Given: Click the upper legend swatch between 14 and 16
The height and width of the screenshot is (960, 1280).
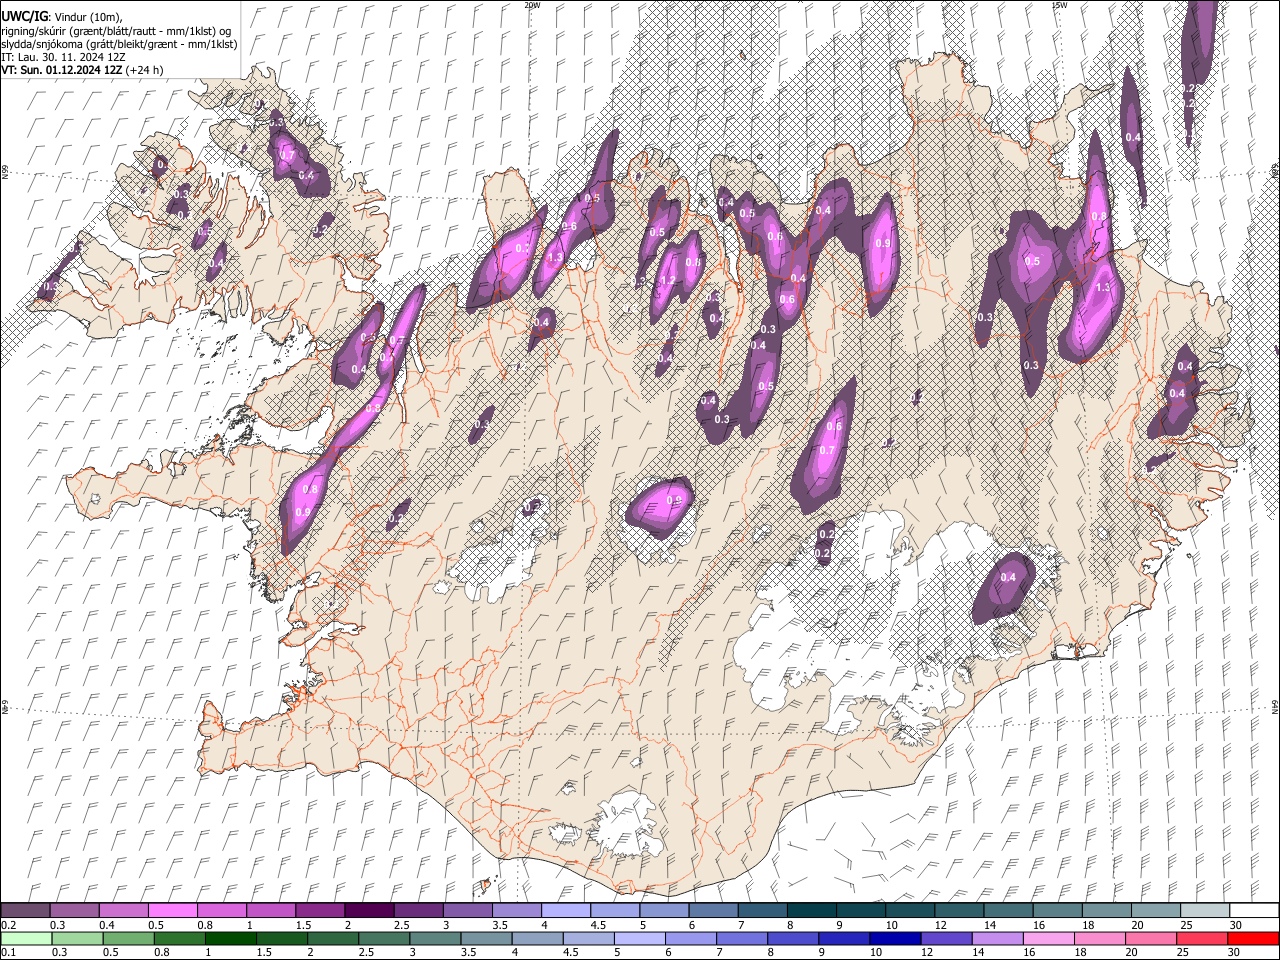Looking at the screenshot, I should coord(1007,910).
